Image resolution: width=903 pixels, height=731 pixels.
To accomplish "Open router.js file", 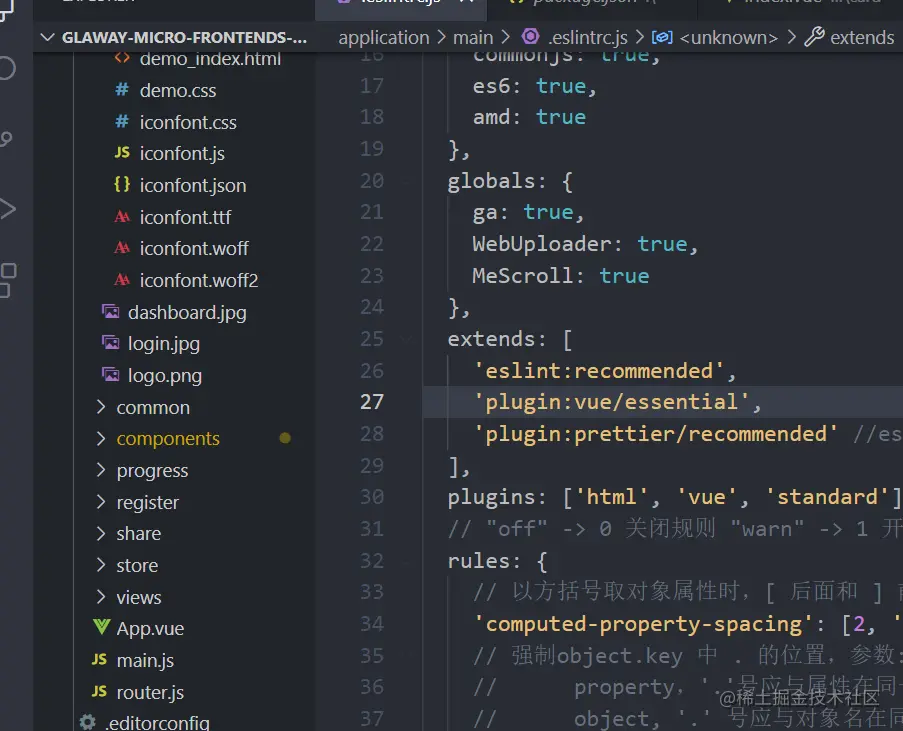I will click(150, 692).
